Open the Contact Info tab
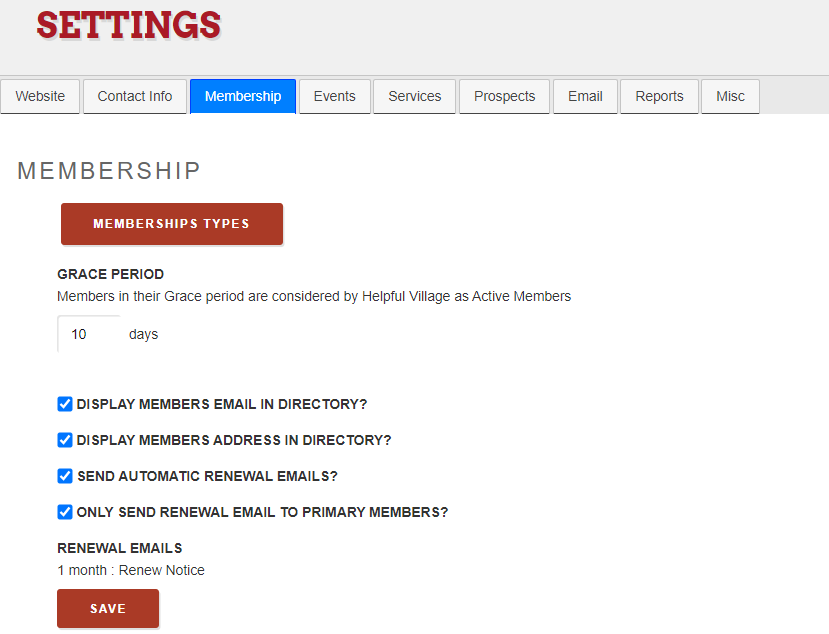 134,96
